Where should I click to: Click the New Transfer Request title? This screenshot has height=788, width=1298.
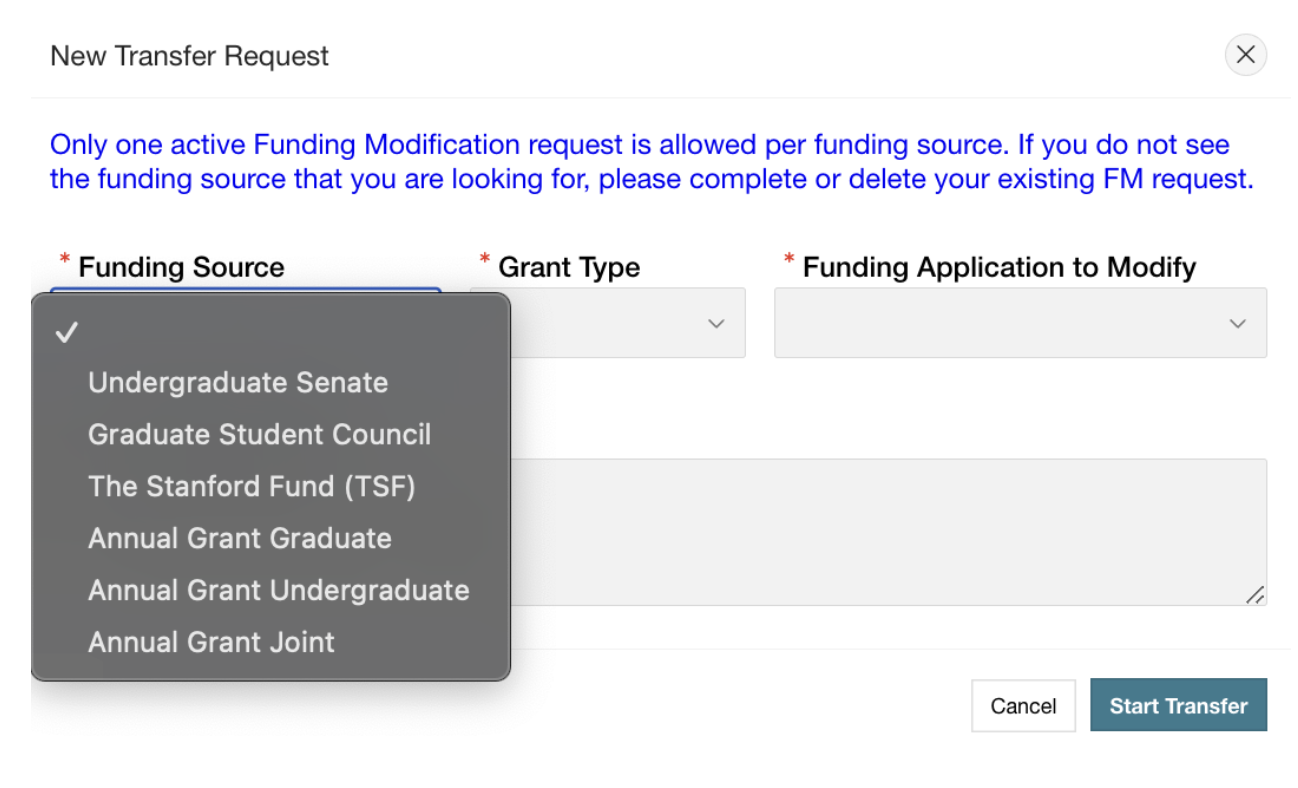pyautogui.click(x=189, y=56)
